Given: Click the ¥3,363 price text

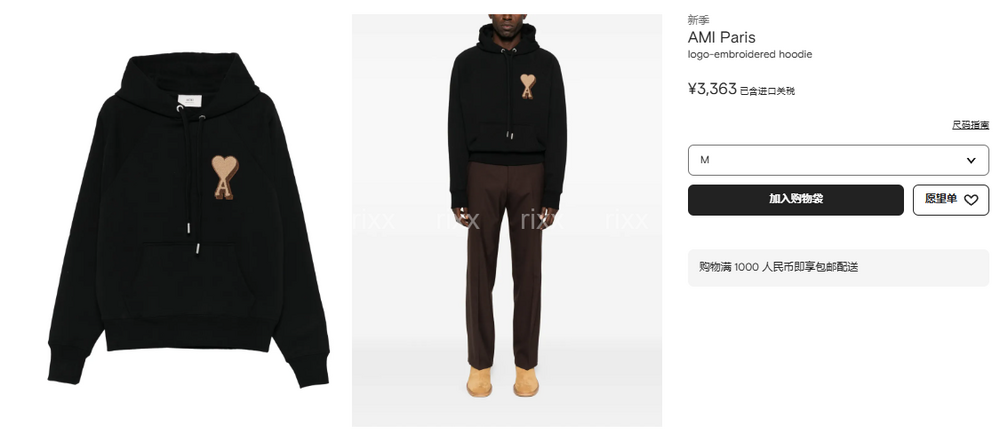Looking at the screenshot, I should click(712, 89).
